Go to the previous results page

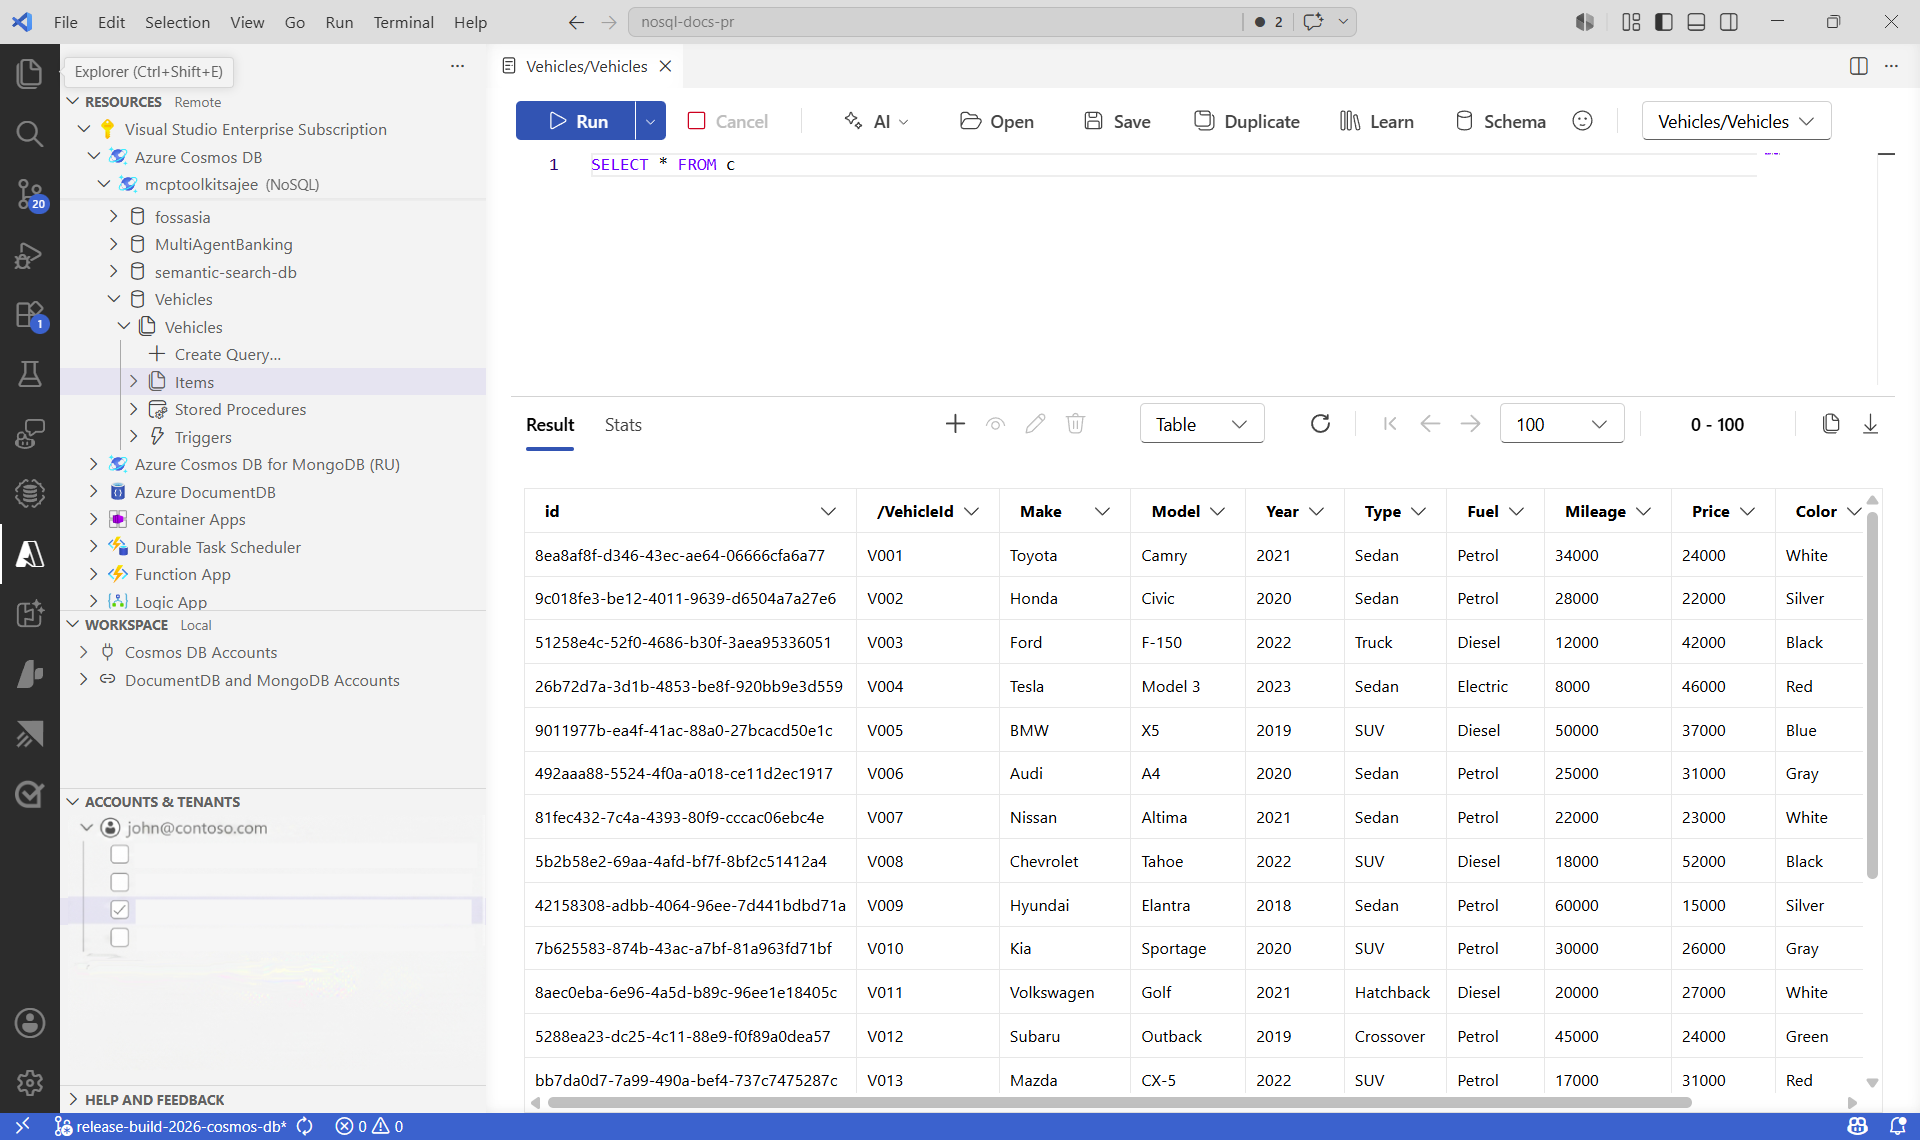1430,424
